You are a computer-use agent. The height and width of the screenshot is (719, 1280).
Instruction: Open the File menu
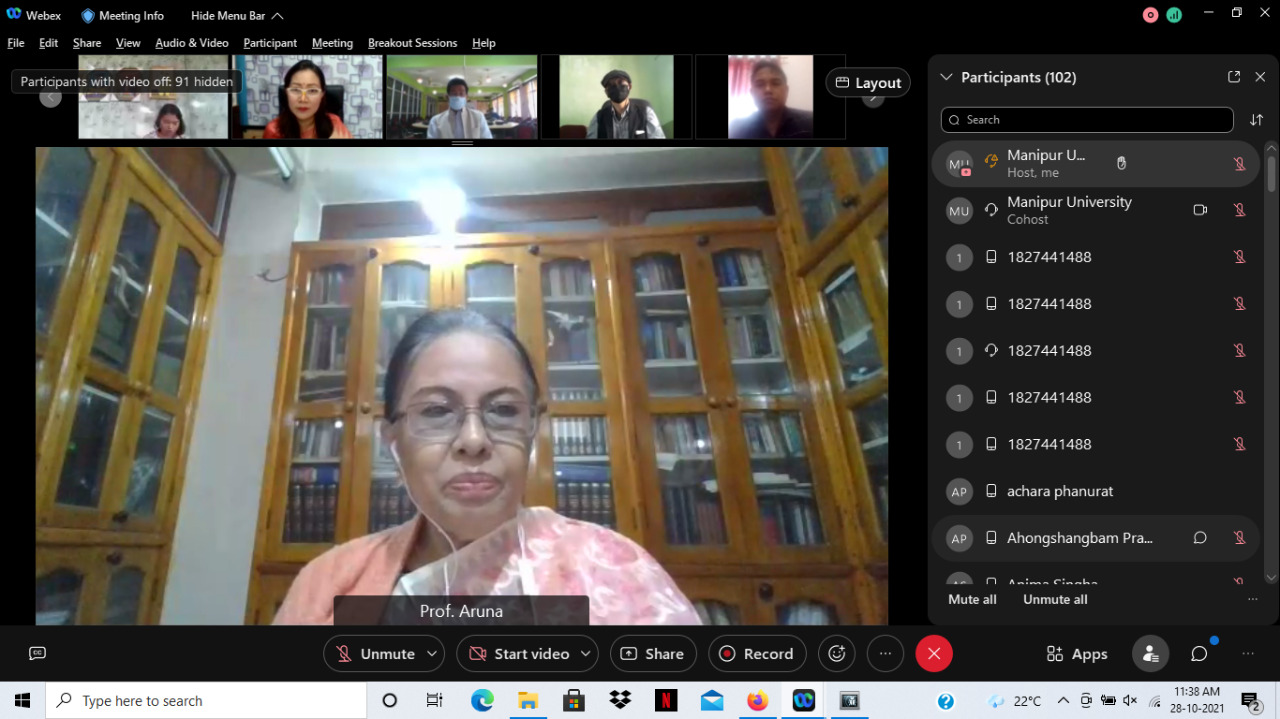(x=16, y=43)
